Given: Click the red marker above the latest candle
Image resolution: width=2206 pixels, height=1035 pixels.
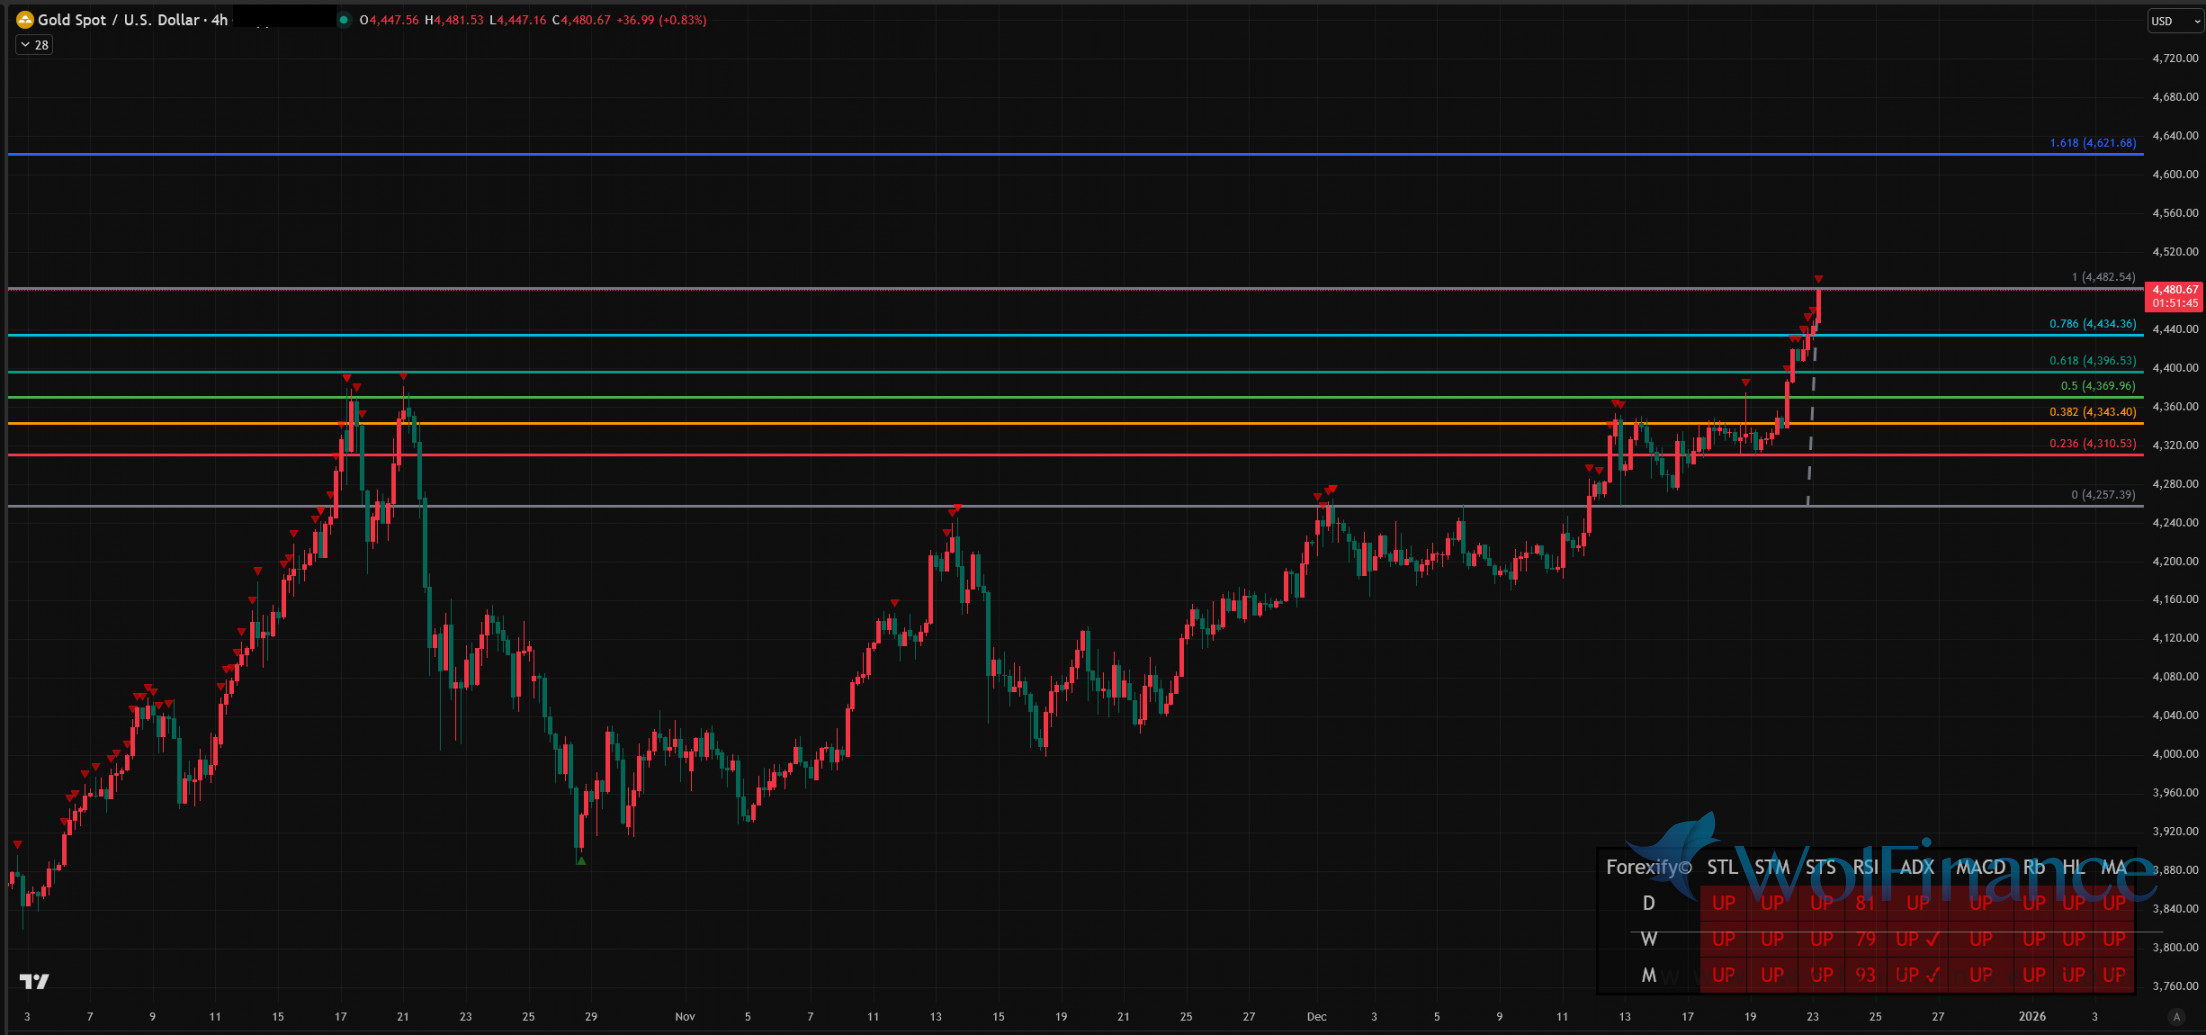Looking at the screenshot, I should point(1818,279).
